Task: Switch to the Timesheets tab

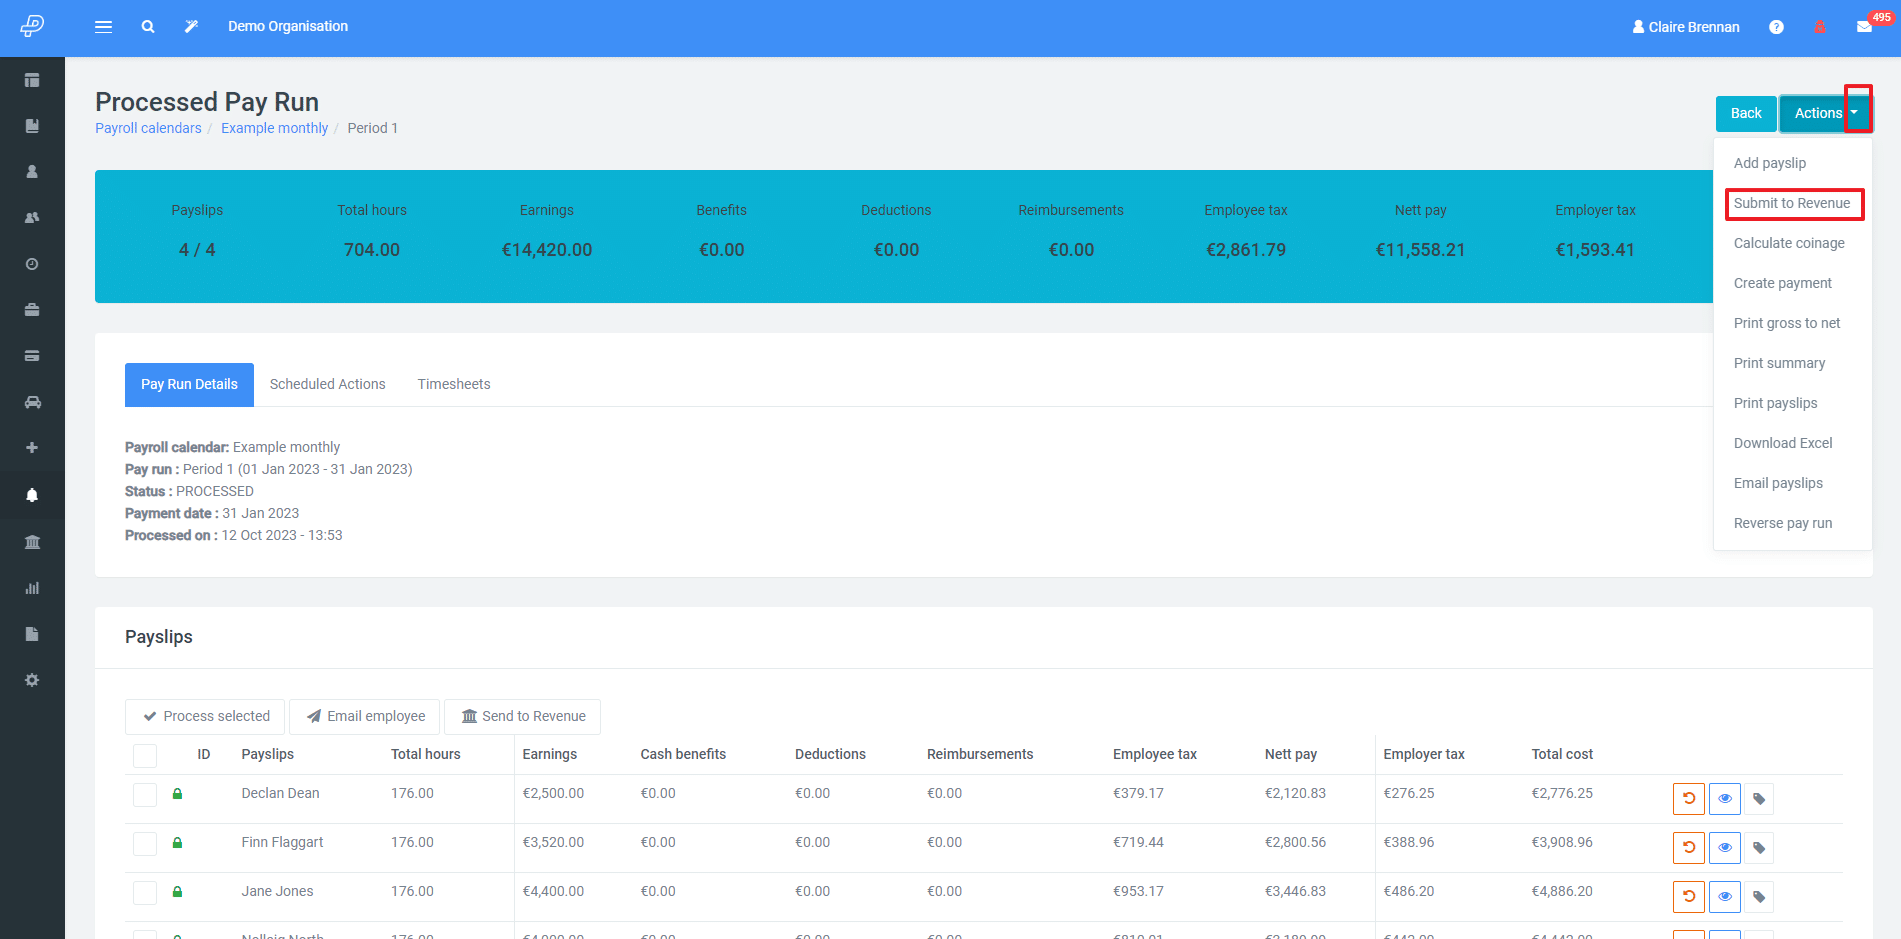Action: [x=454, y=384]
